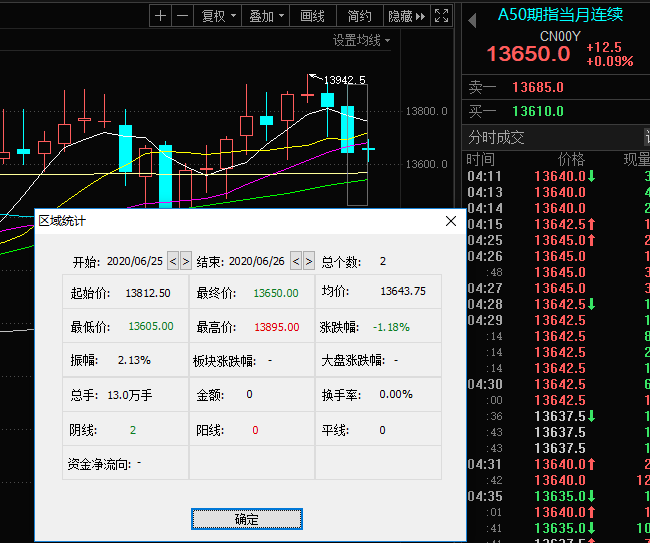650x543 pixels.
Task: Click 振幅 value 2.13%
Action: tap(134, 360)
